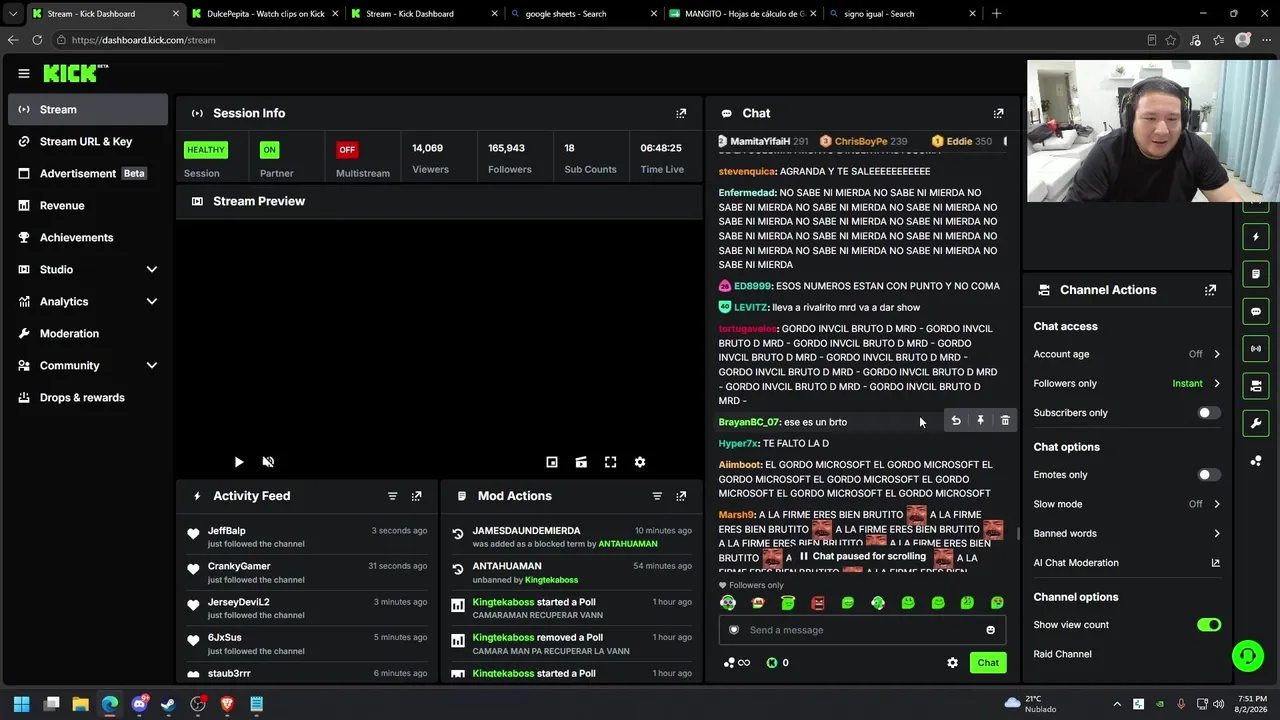1280x720 pixels.
Task: Switch Stream Preview to theater mode
Action: (x=581, y=462)
